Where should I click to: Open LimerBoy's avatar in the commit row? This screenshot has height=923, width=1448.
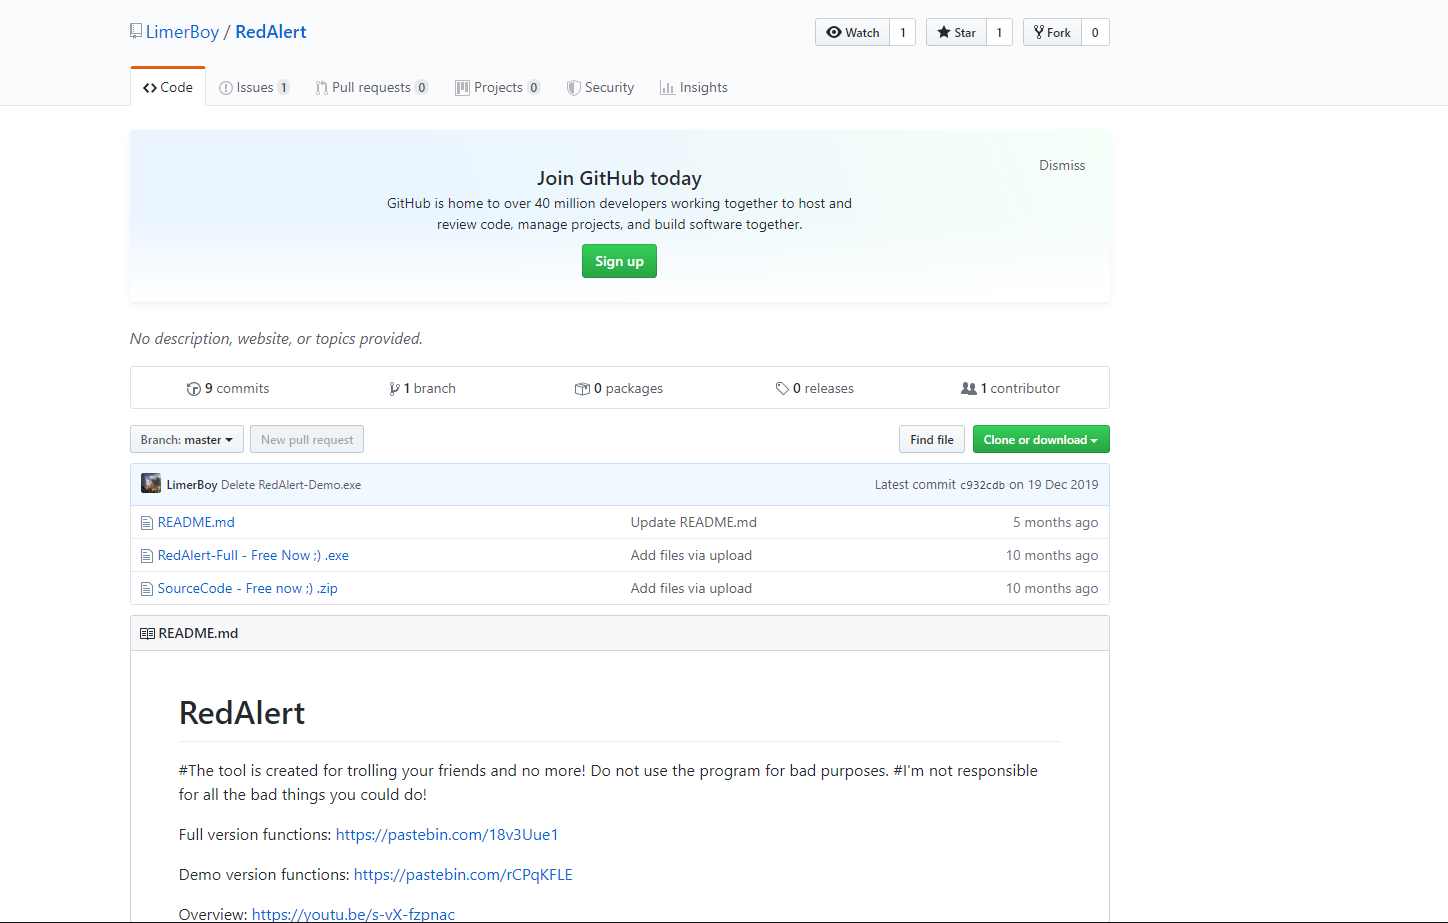point(151,484)
